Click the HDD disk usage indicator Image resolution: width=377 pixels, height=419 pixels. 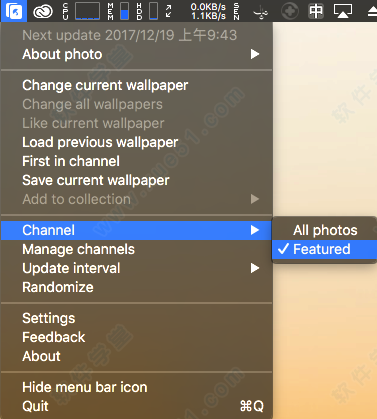(x=147, y=11)
